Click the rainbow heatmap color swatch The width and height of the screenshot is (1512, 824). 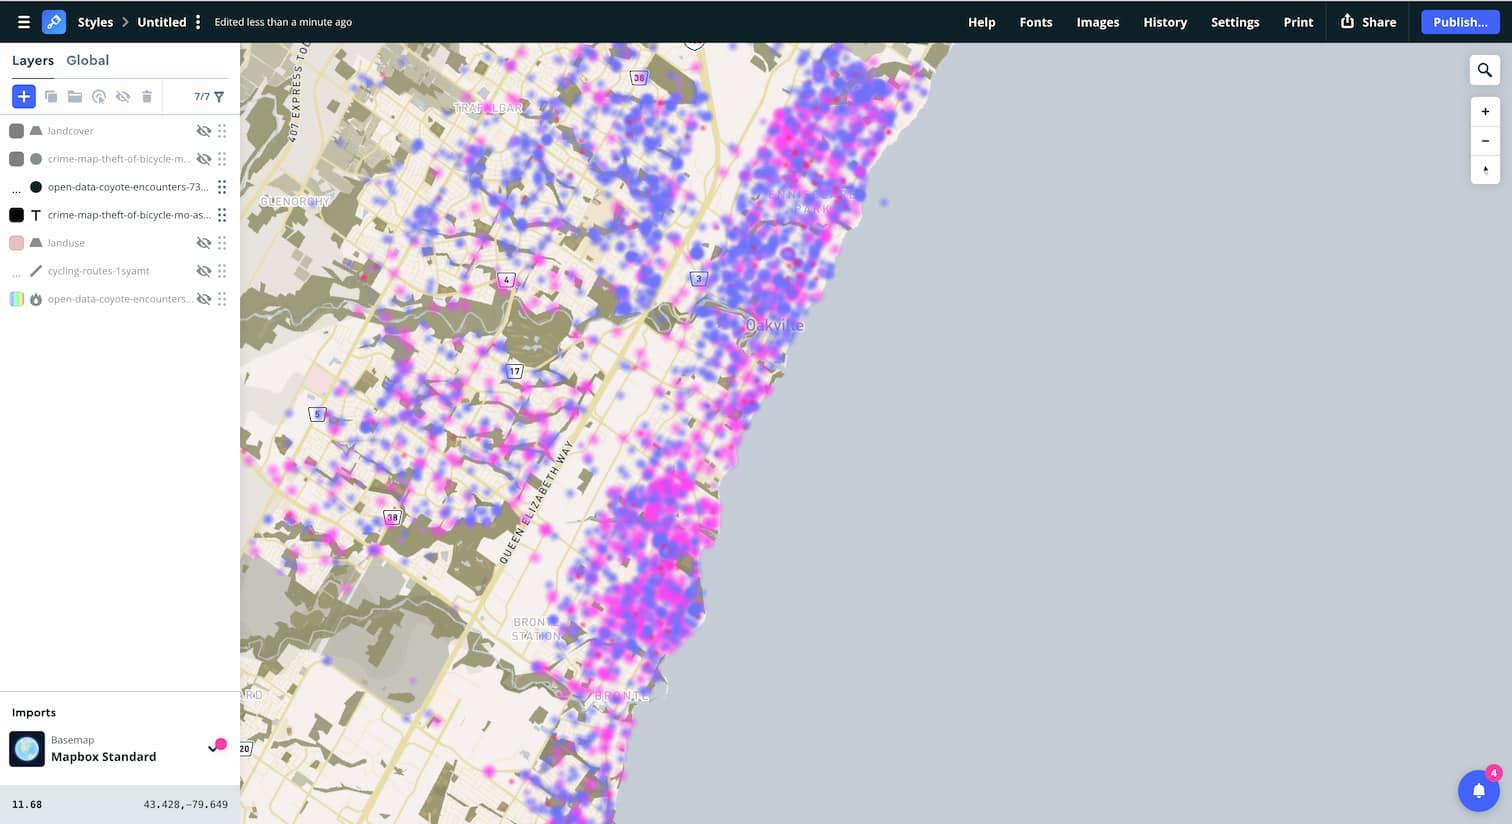point(16,298)
